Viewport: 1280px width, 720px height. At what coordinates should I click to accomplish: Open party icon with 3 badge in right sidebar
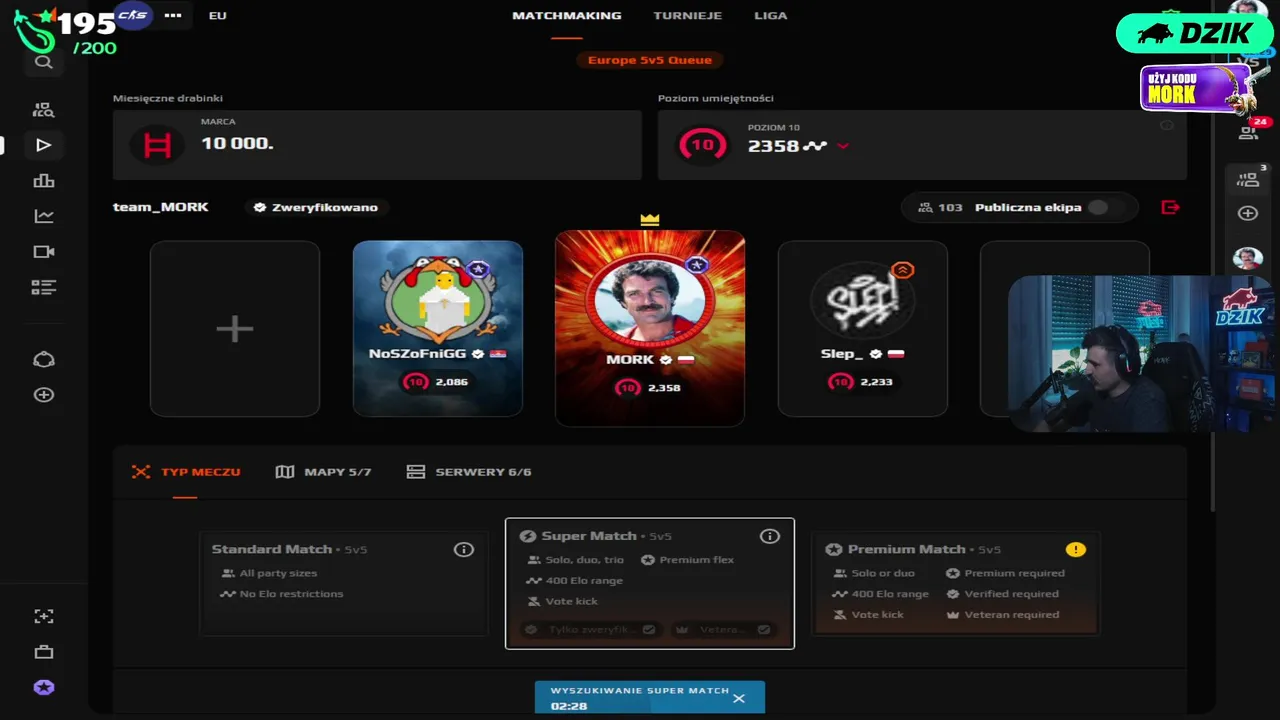(x=1249, y=179)
